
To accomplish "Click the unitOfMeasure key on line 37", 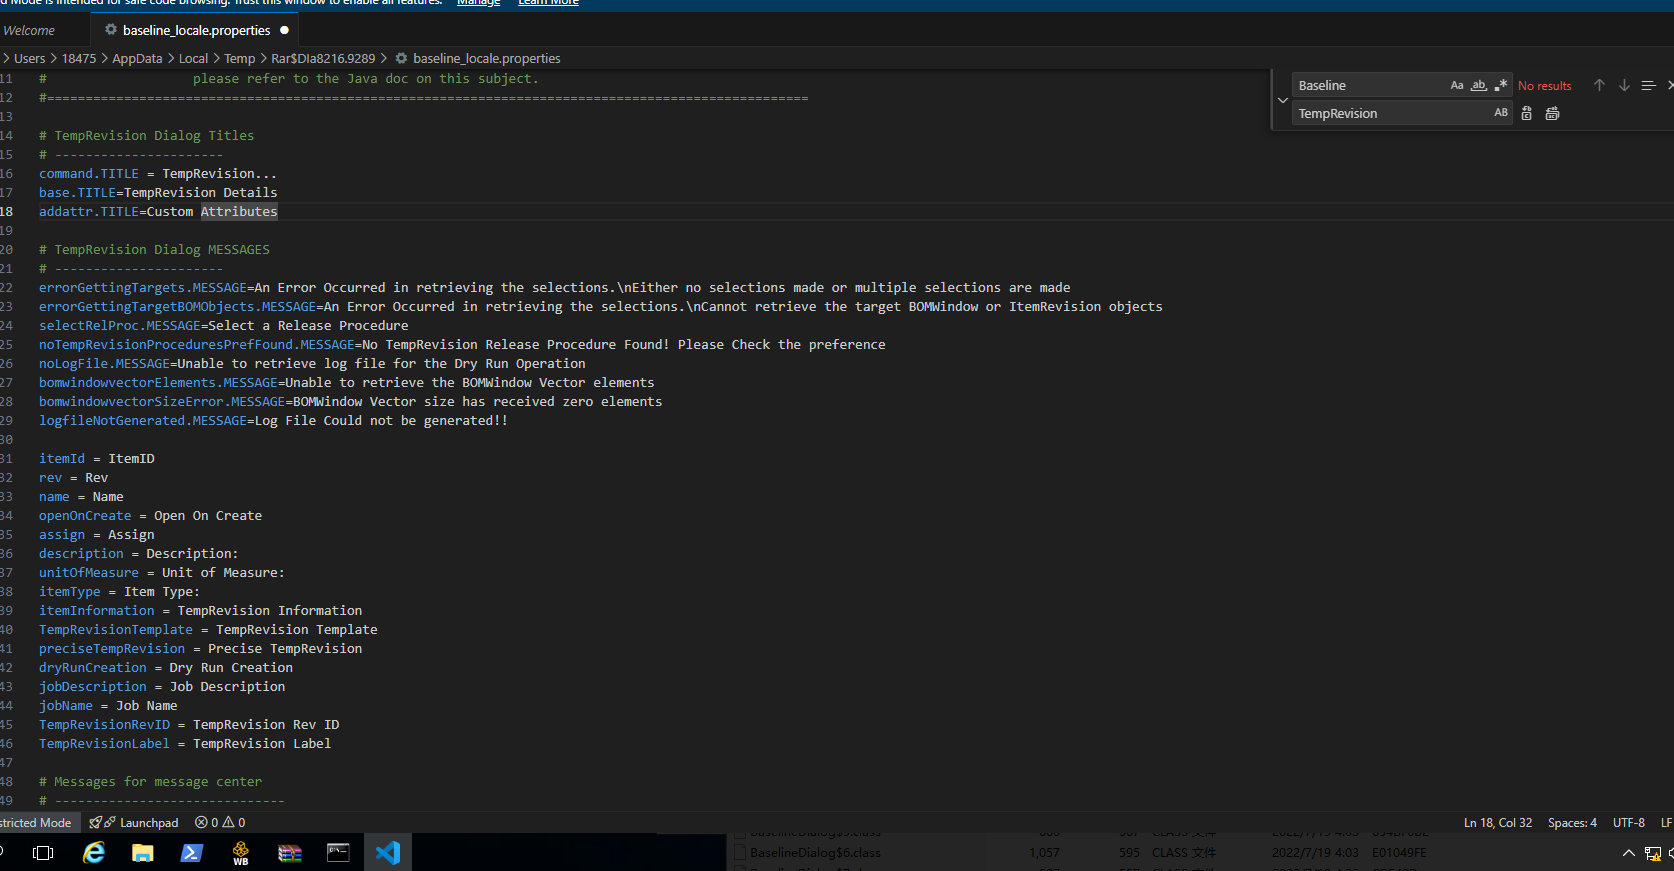I will click(x=89, y=572).
